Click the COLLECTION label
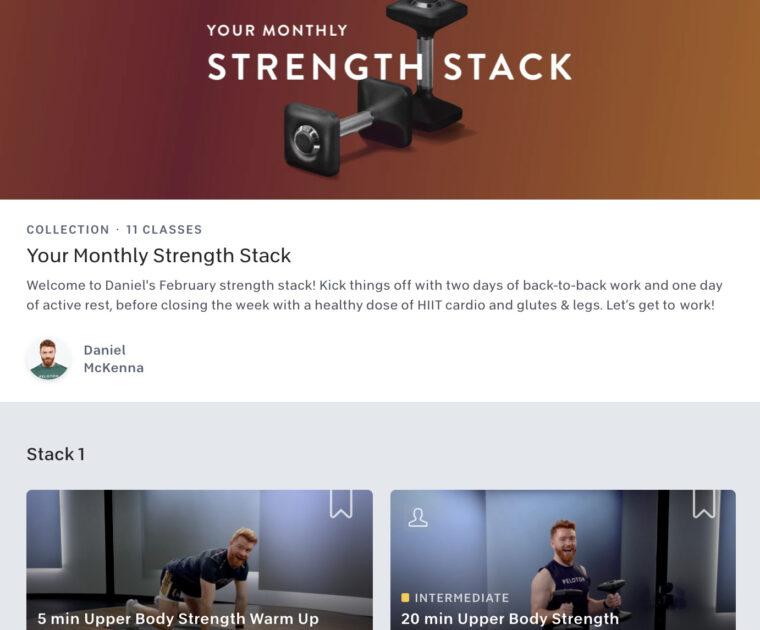760x630 pixels. tap(68, 230)
